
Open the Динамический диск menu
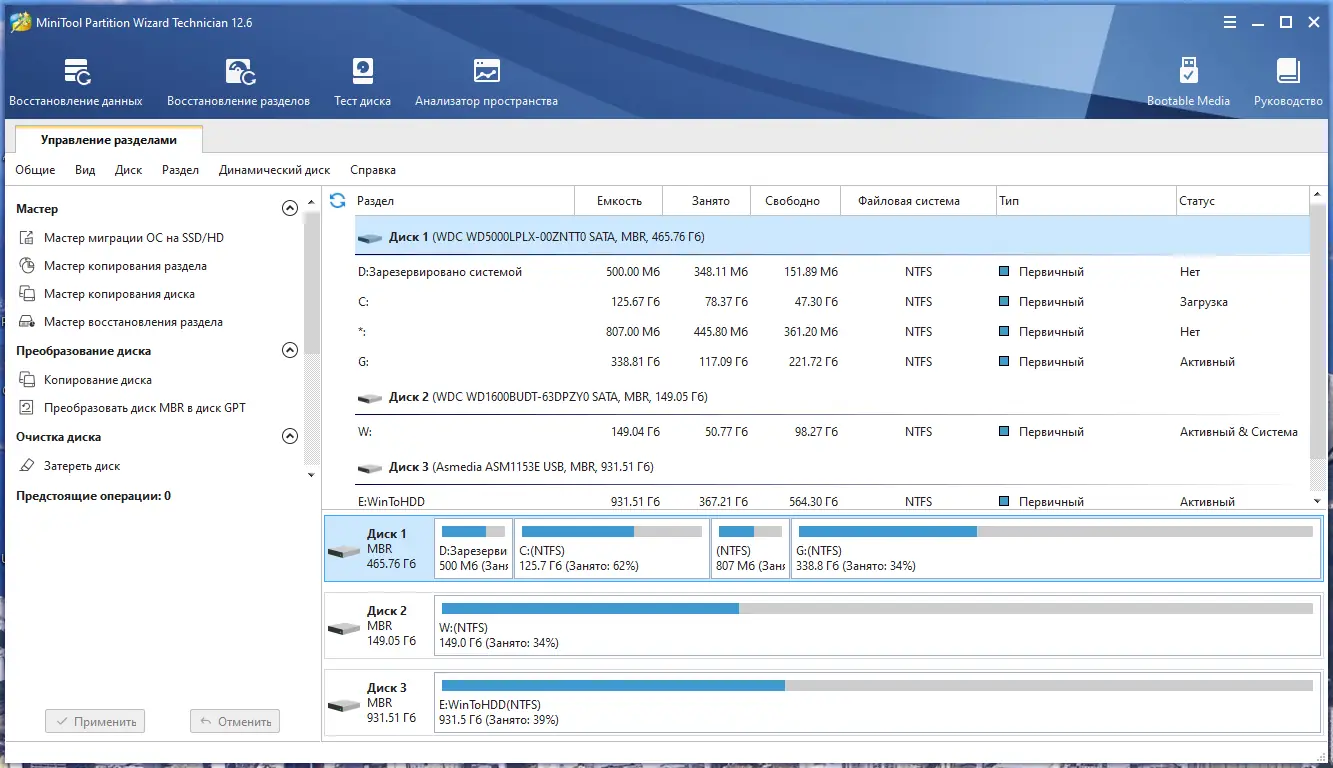click(274, 170)
